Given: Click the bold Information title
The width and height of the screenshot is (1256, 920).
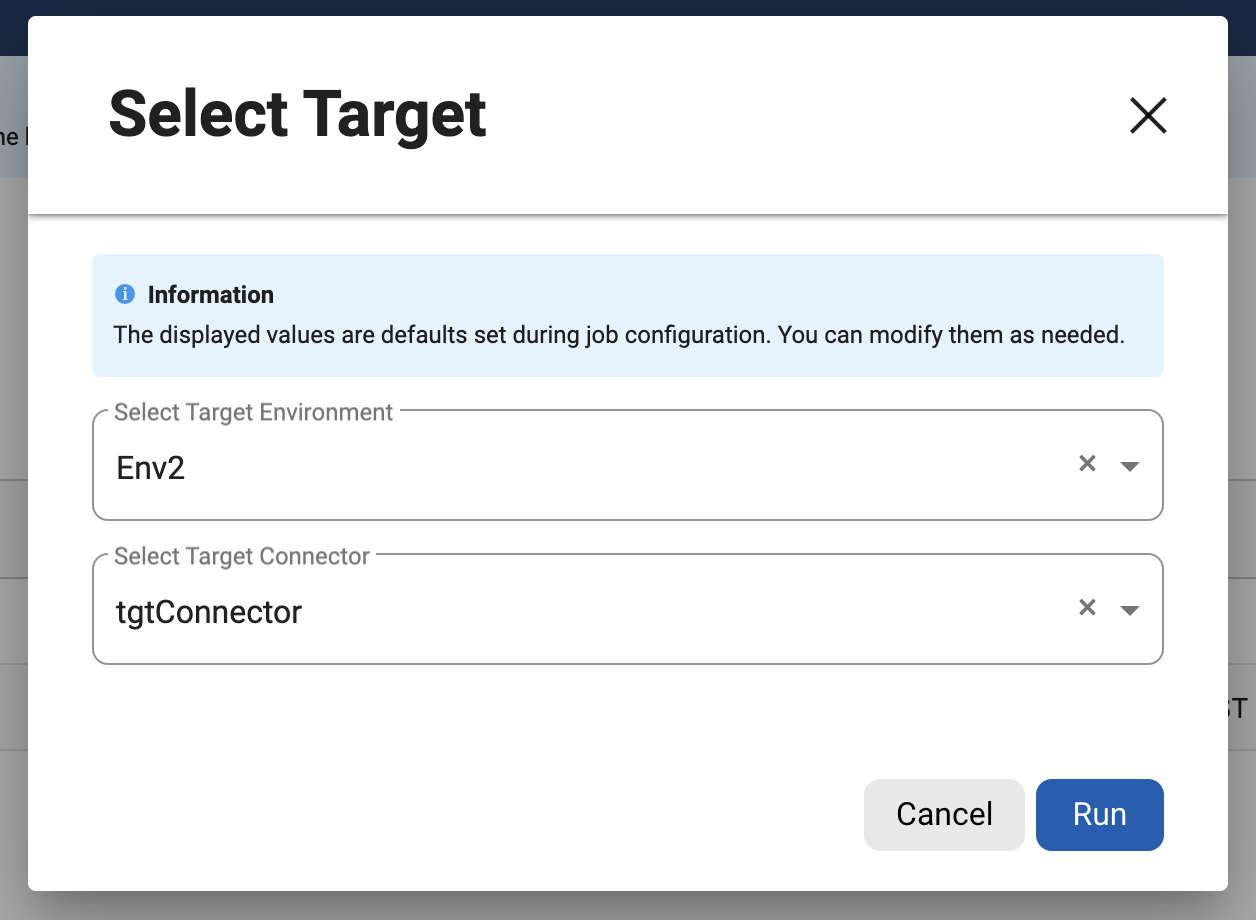Looking at the screenshot, I should click(210, 295).
